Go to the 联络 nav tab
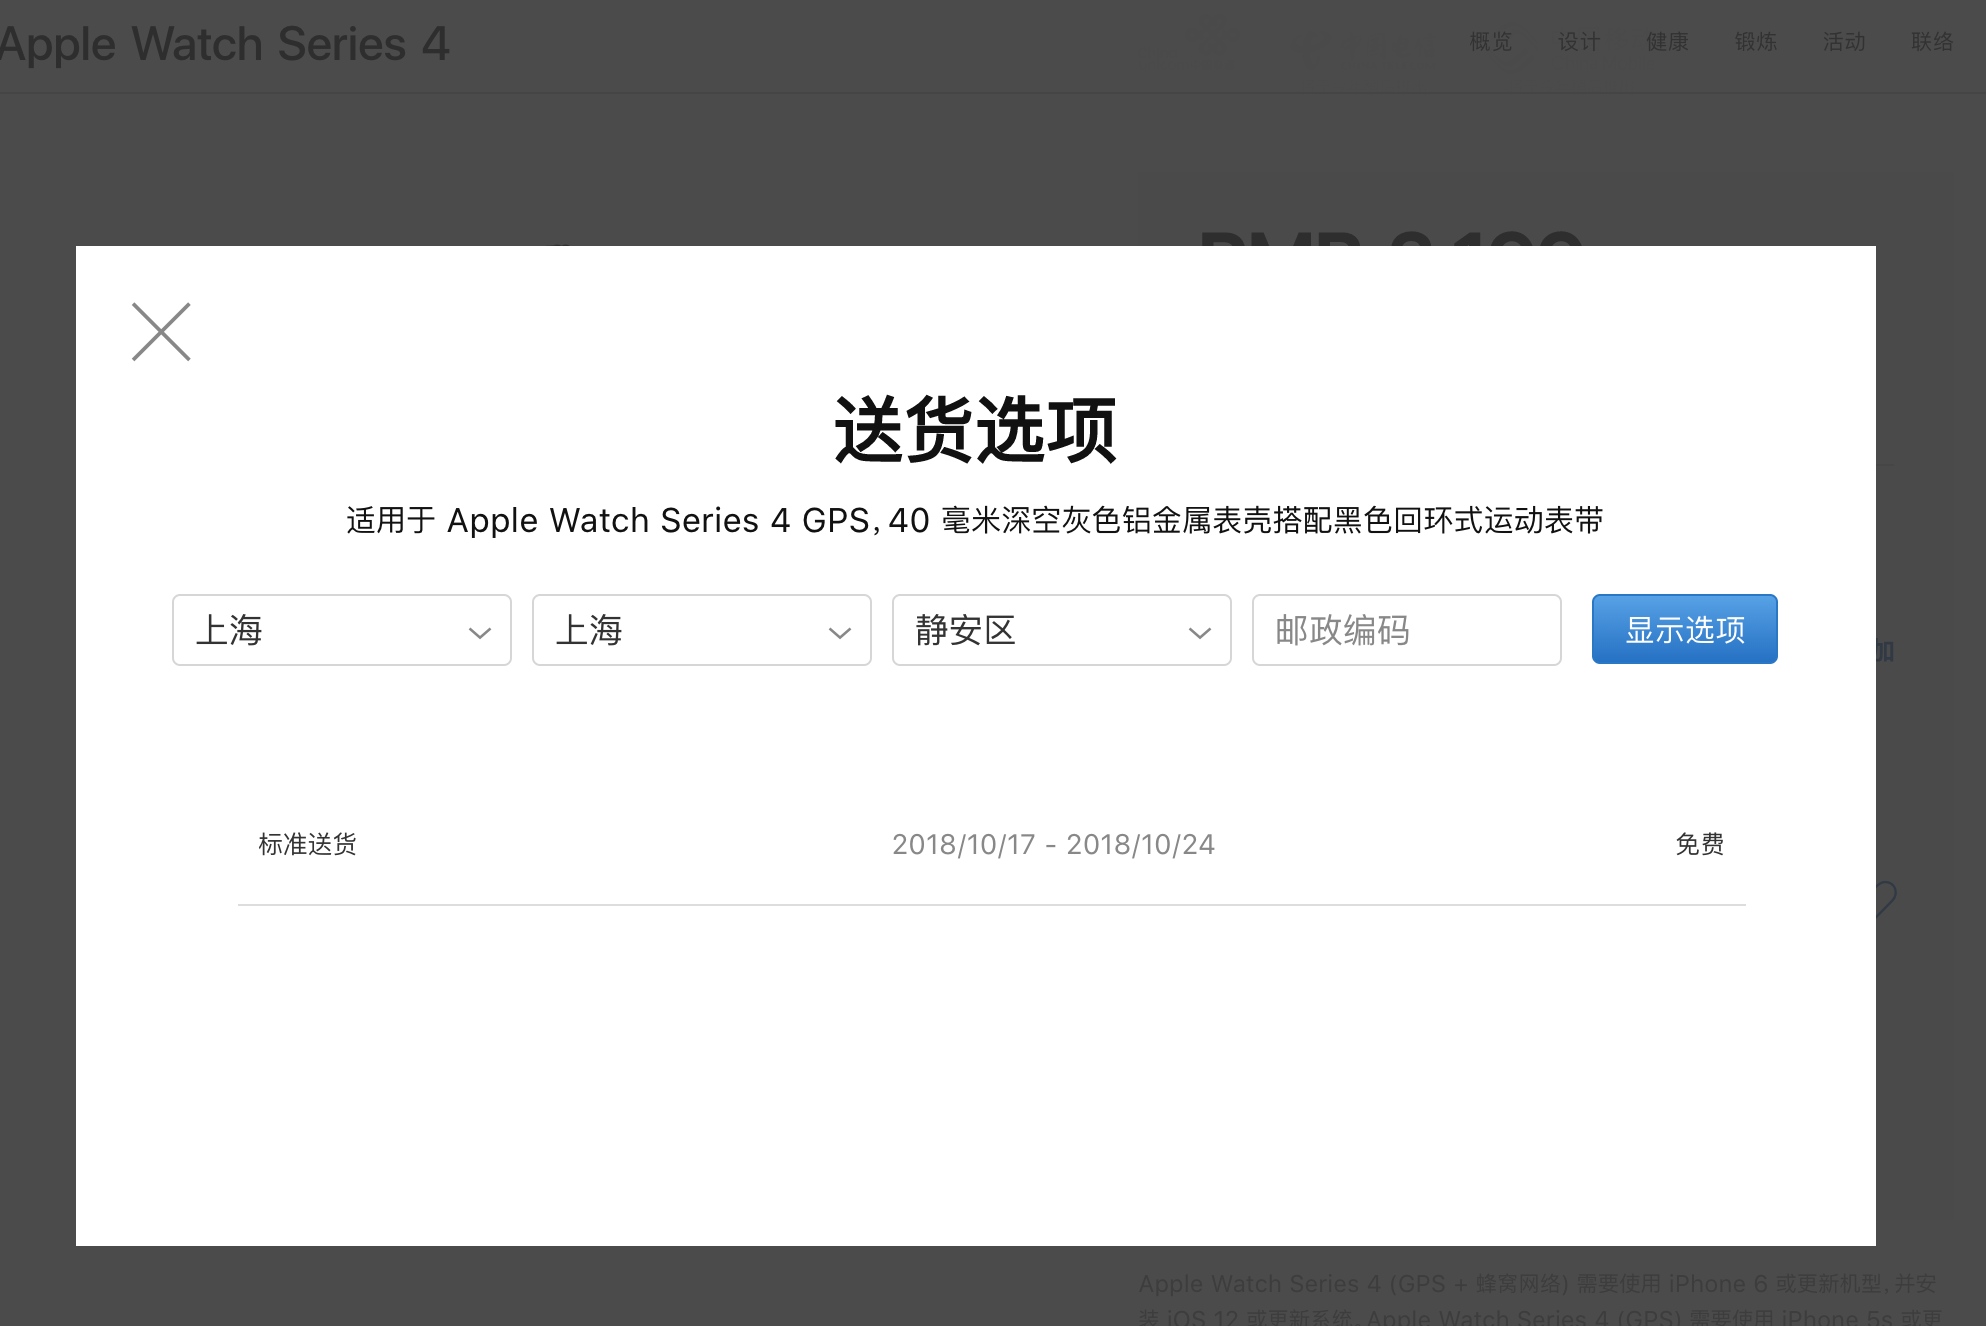Image resolution: width=1986 pixels, height=1326 pixels. [1932, 42]
